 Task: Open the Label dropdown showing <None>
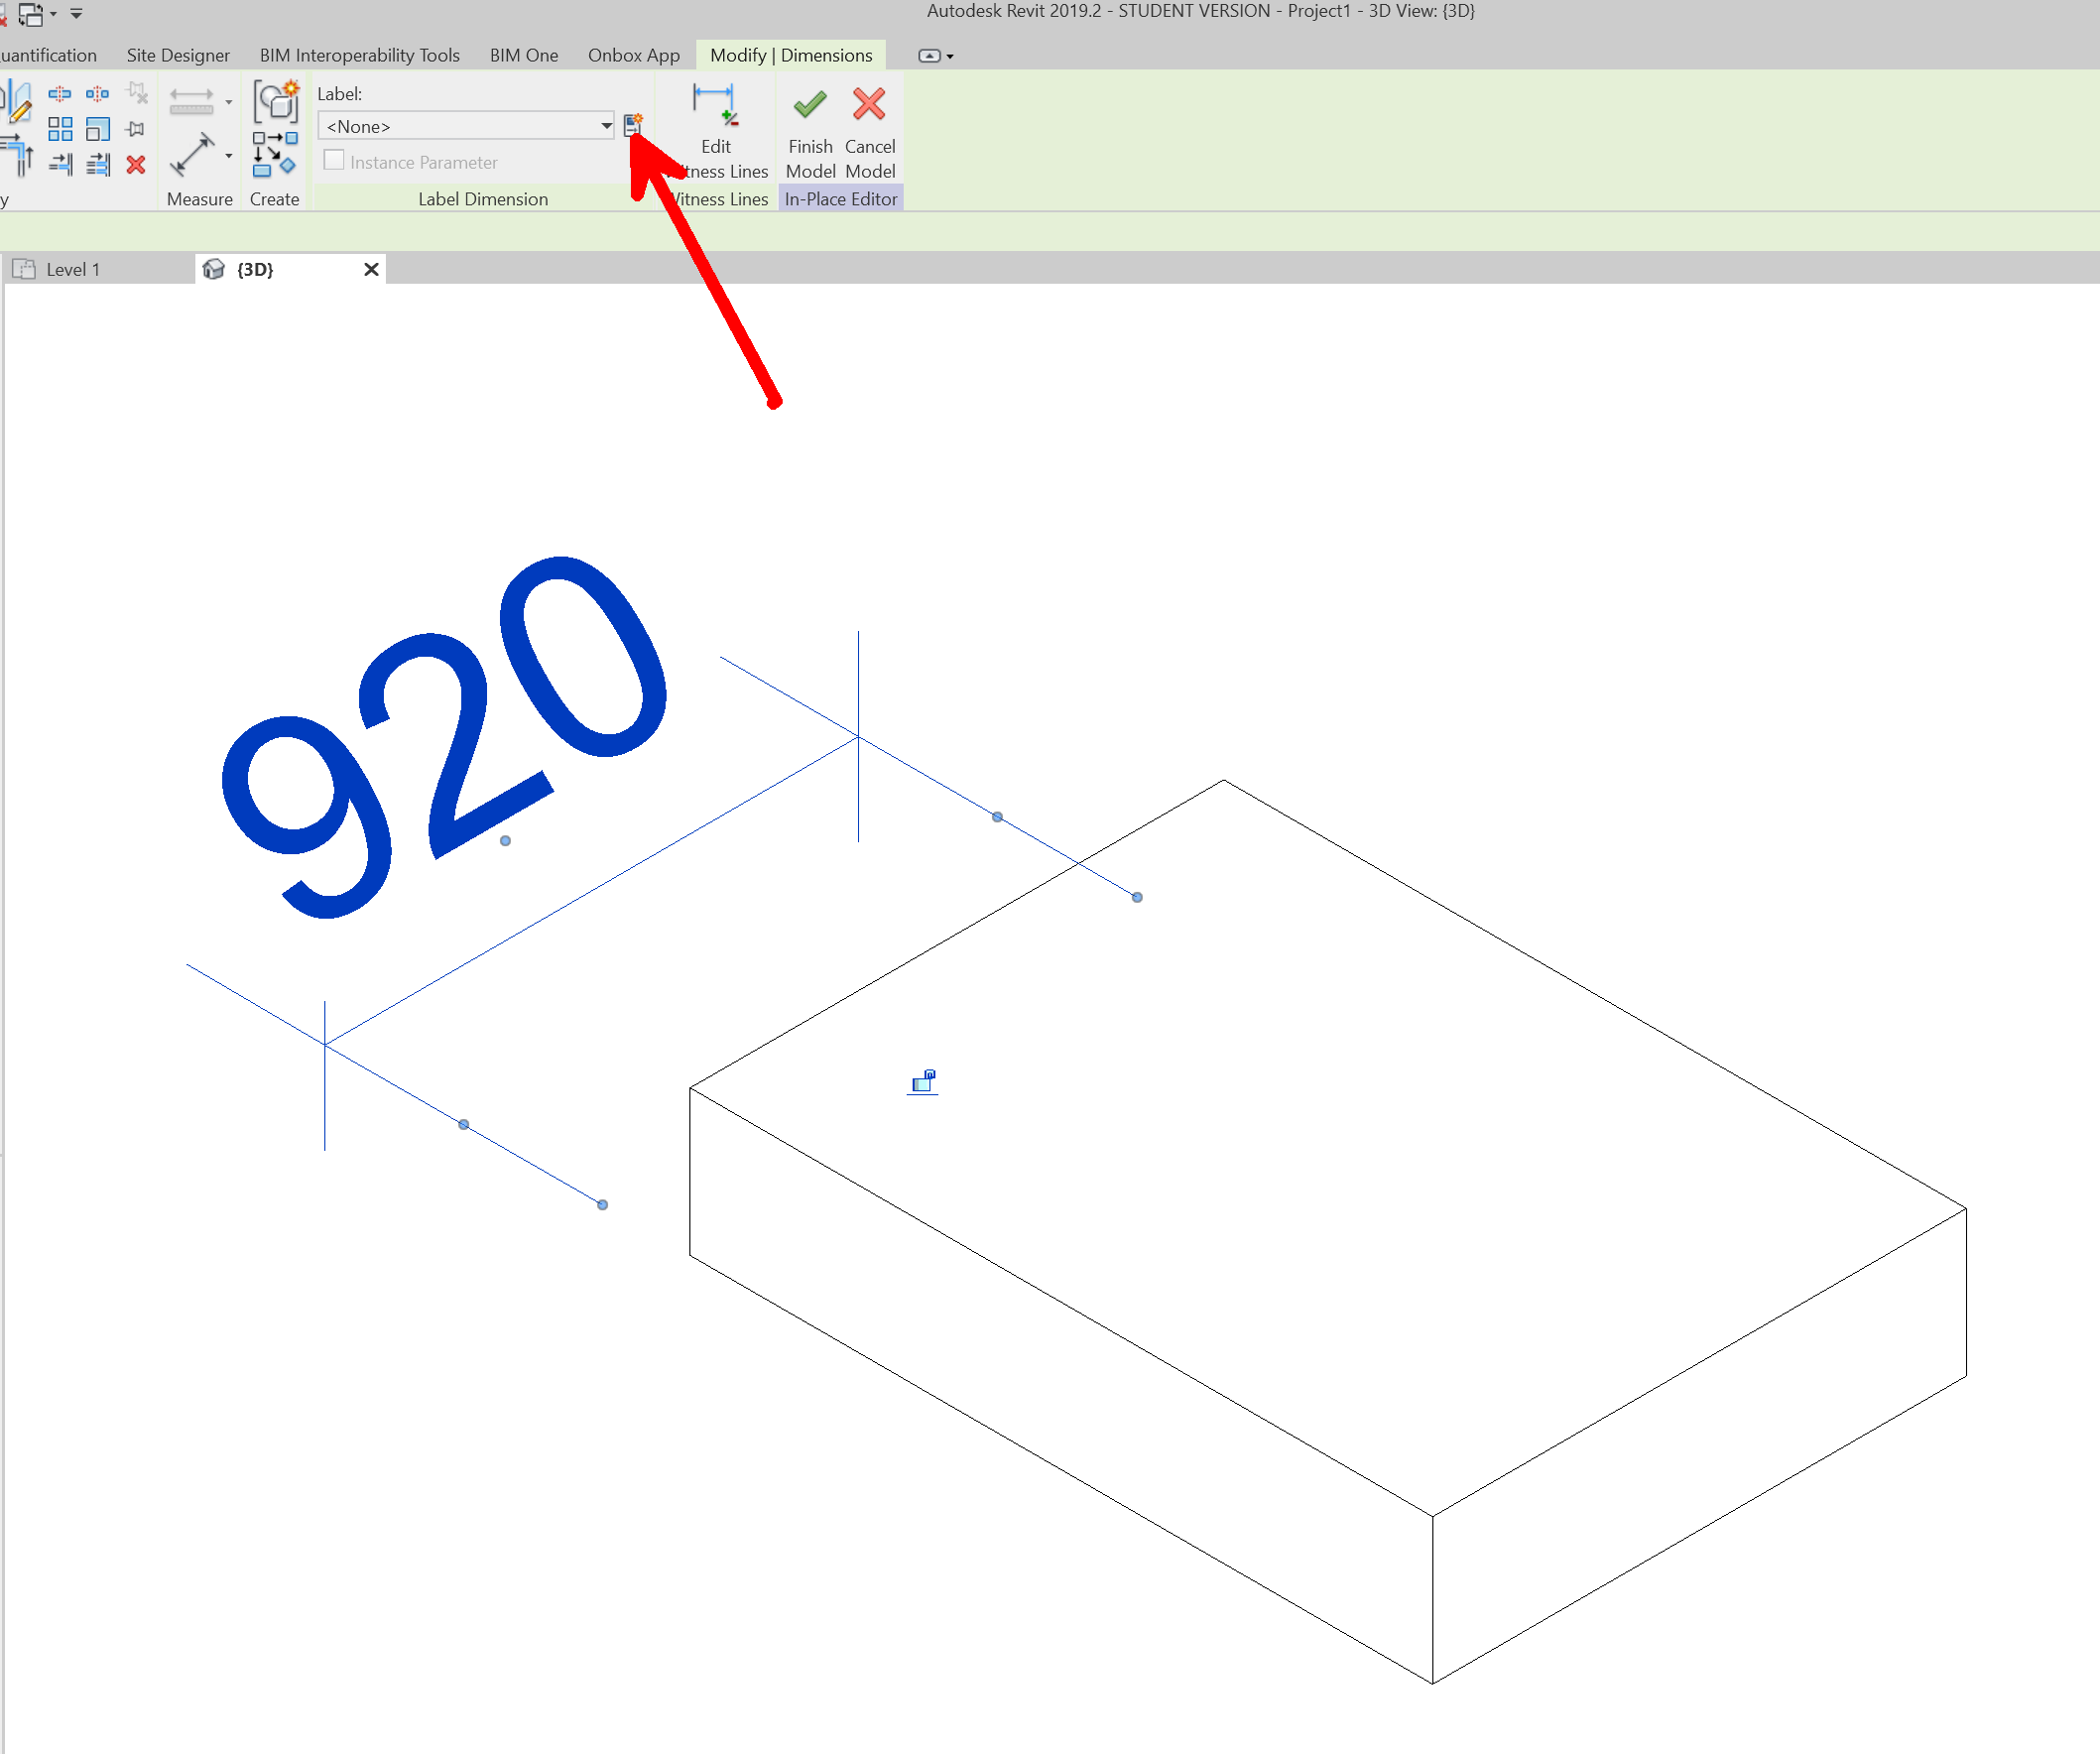click(465, 126)
